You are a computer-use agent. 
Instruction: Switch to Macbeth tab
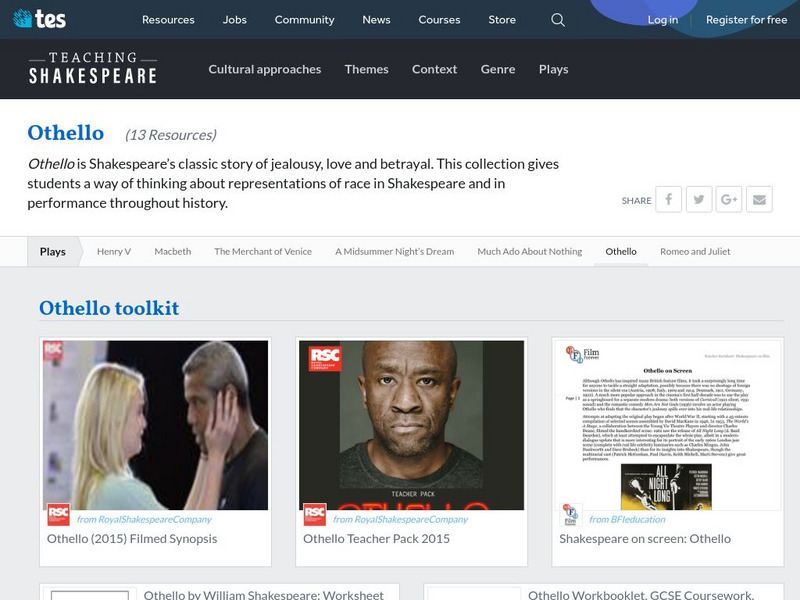coord(173,252)
